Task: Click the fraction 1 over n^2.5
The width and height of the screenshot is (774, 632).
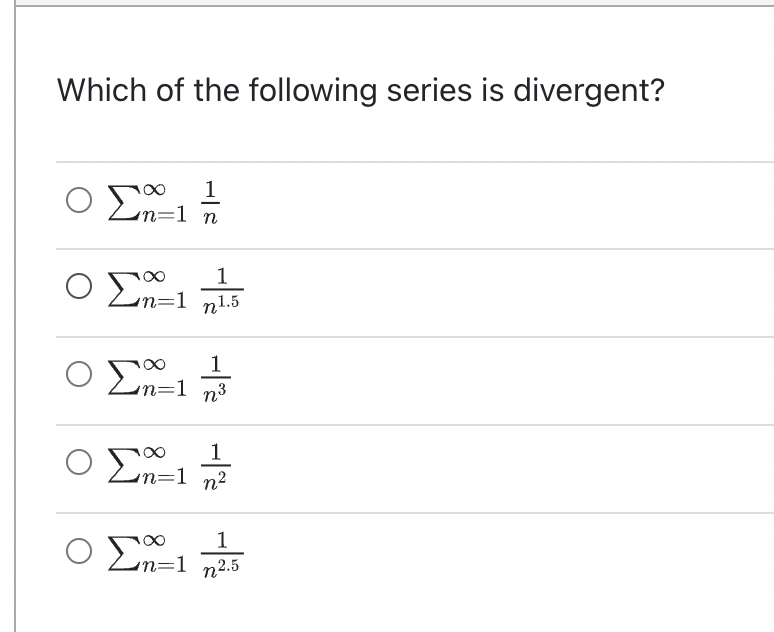Action: 222,554
